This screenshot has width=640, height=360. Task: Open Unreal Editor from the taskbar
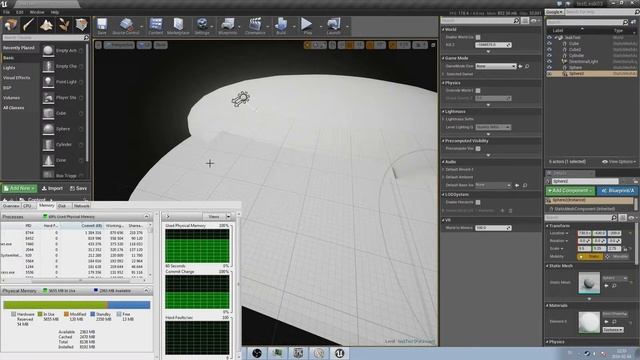pyautogui.click(x=339, y=353)
